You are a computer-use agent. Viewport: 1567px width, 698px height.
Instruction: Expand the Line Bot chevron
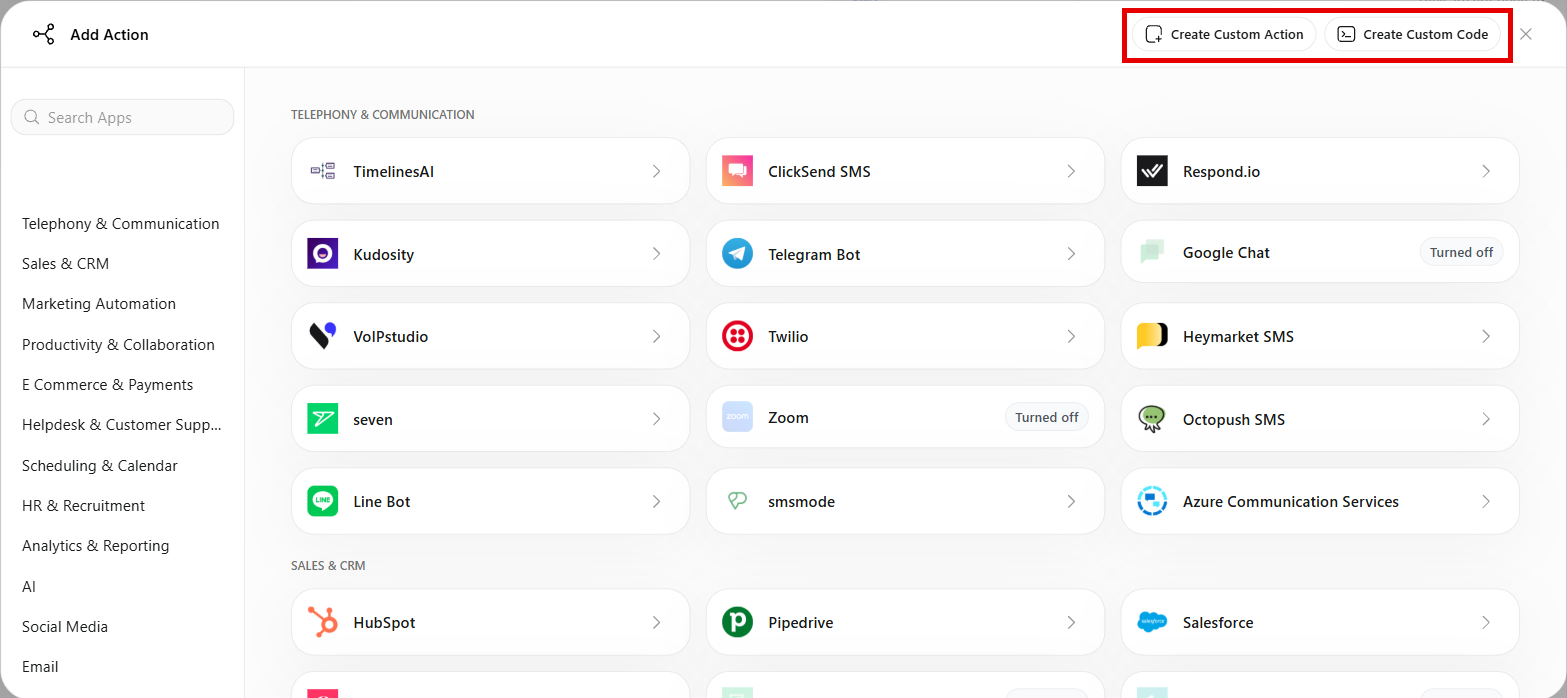click(x=657, y=501)
